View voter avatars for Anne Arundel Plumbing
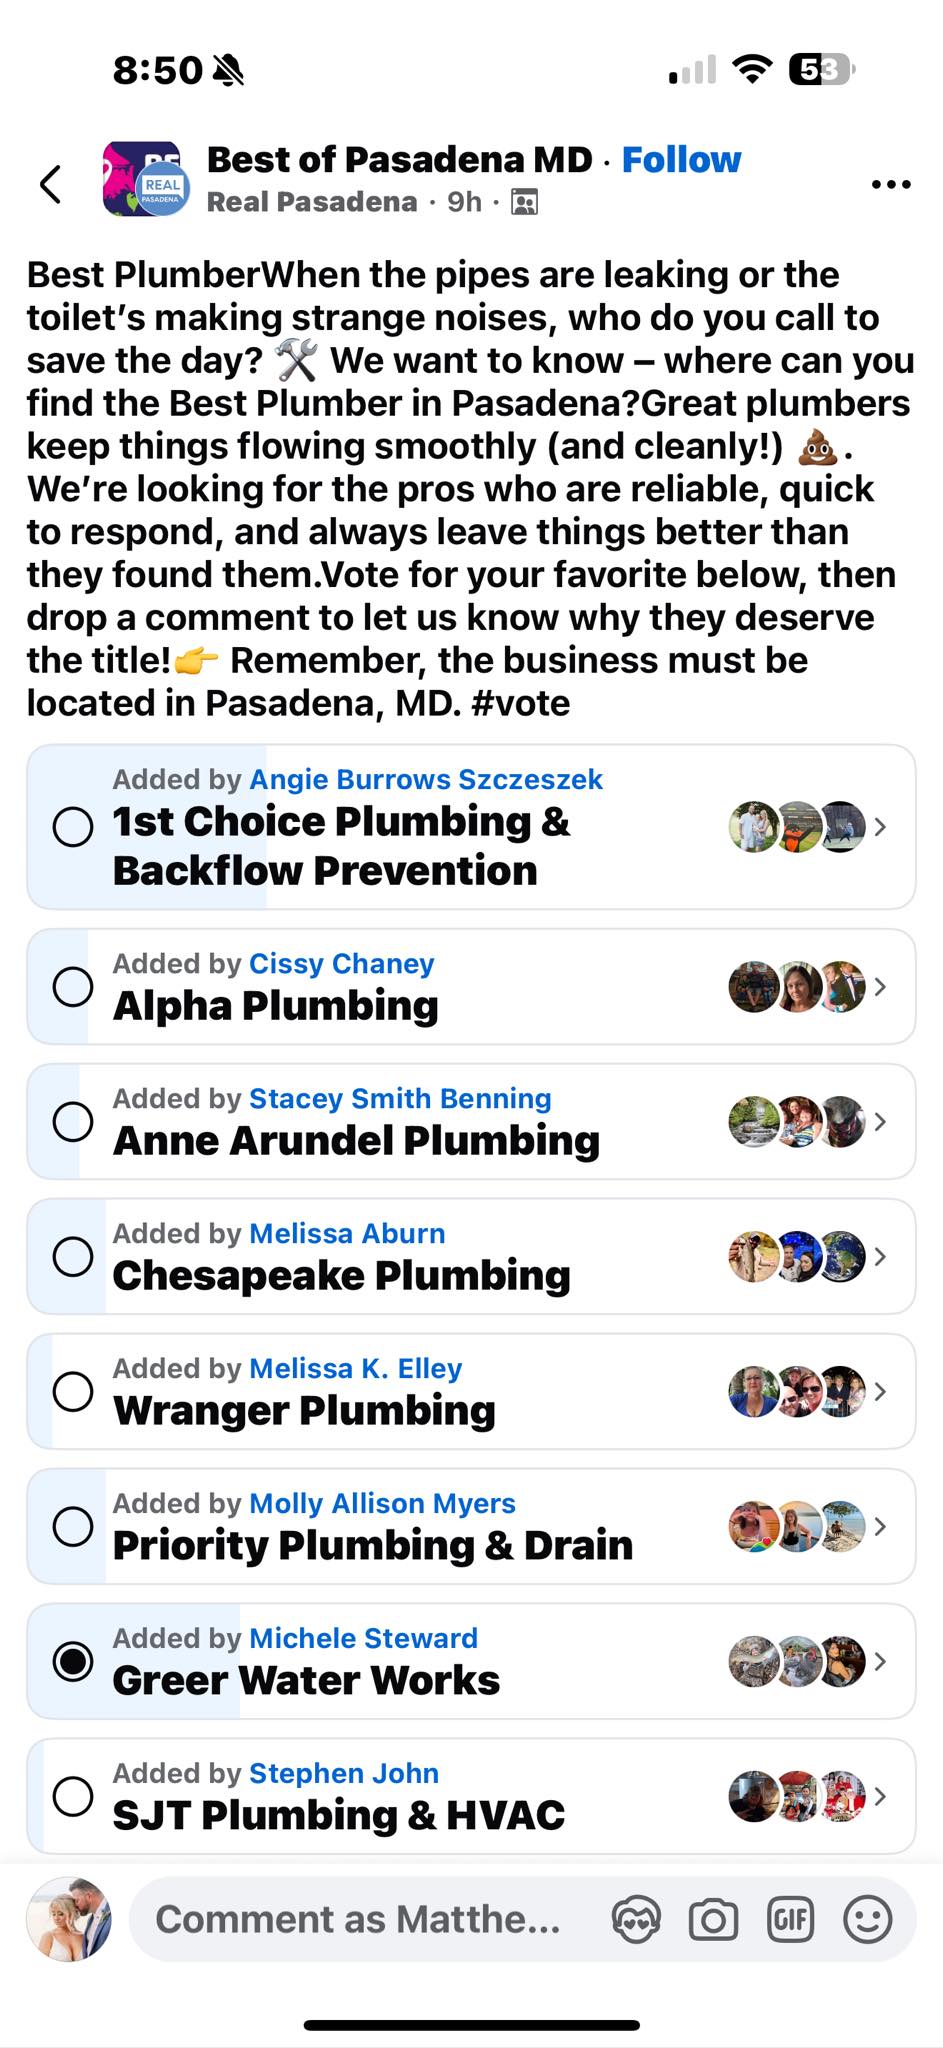The width and height of the screenshot is (943, 2048). point(797,1121)
